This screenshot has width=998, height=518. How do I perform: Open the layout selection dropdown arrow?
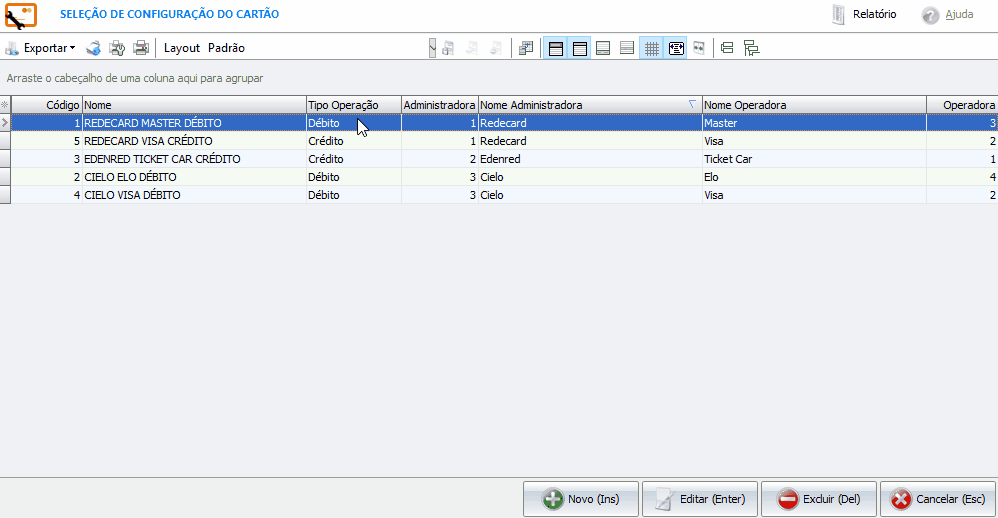[x=432, y=48]
